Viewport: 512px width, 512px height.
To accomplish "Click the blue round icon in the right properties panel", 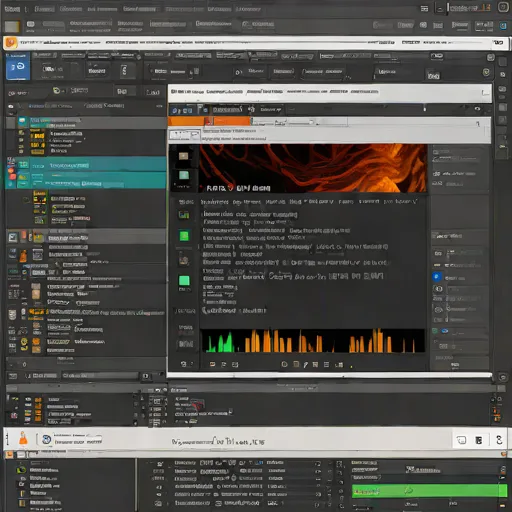I will pyautogui.click(x=437, y=277).
